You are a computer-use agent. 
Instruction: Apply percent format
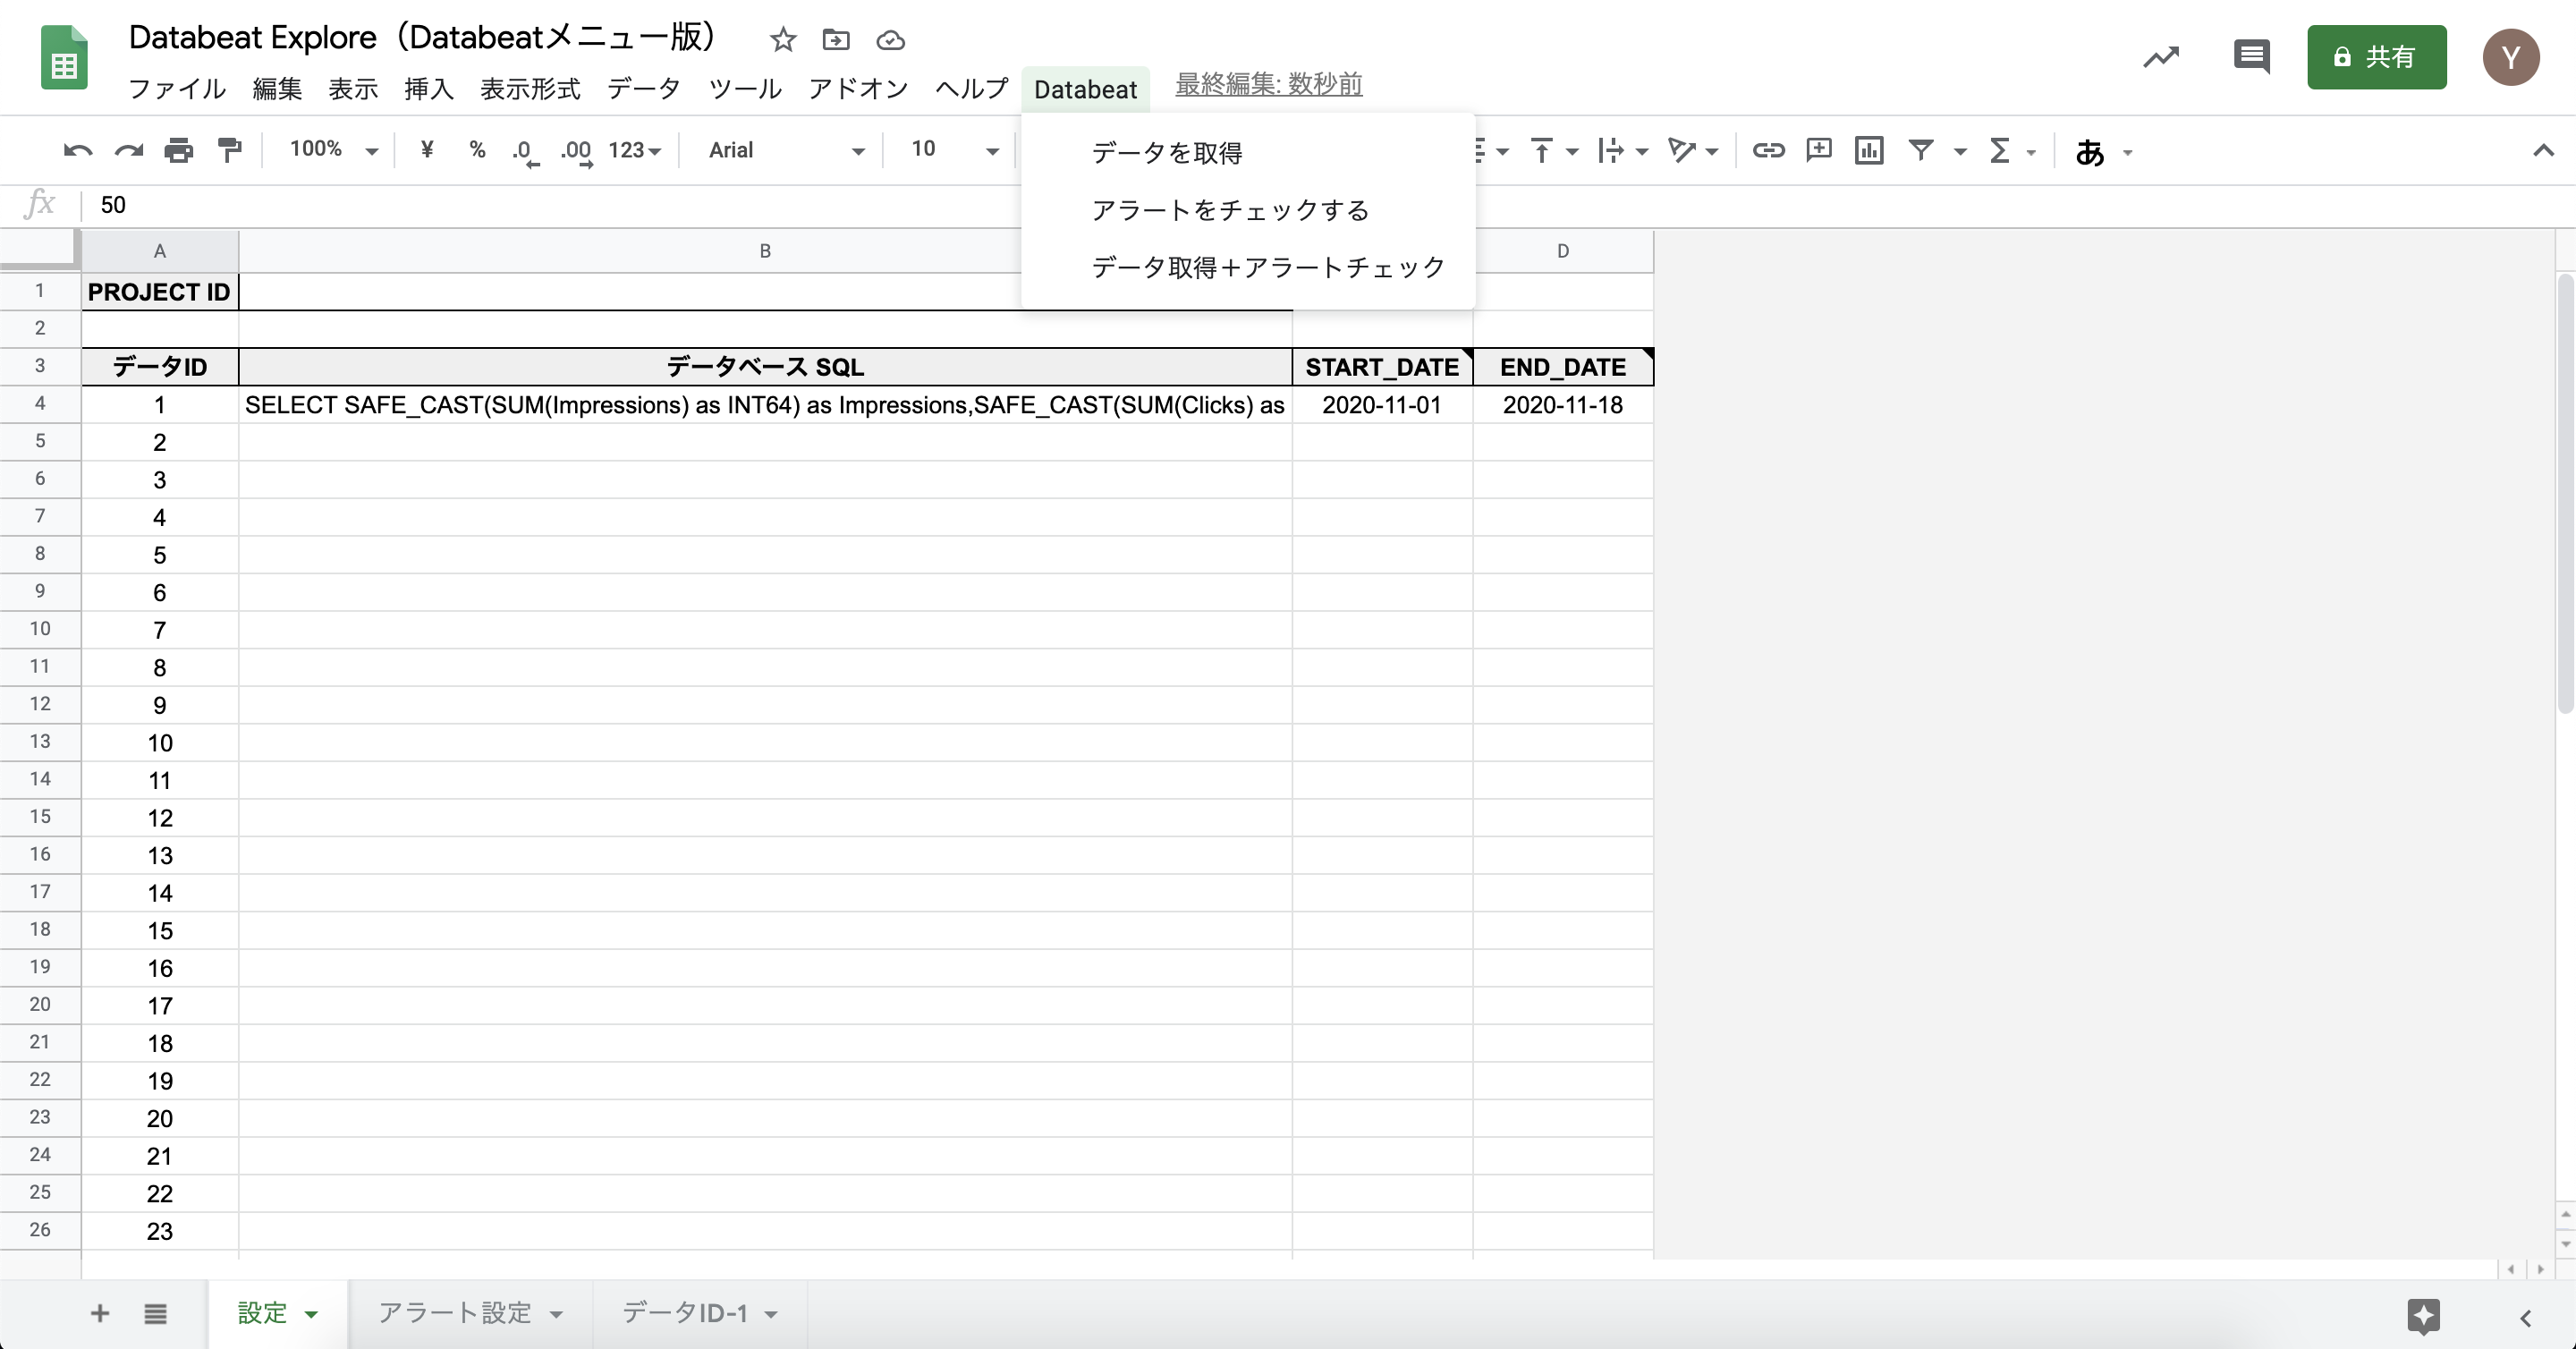tap(477, 150)
